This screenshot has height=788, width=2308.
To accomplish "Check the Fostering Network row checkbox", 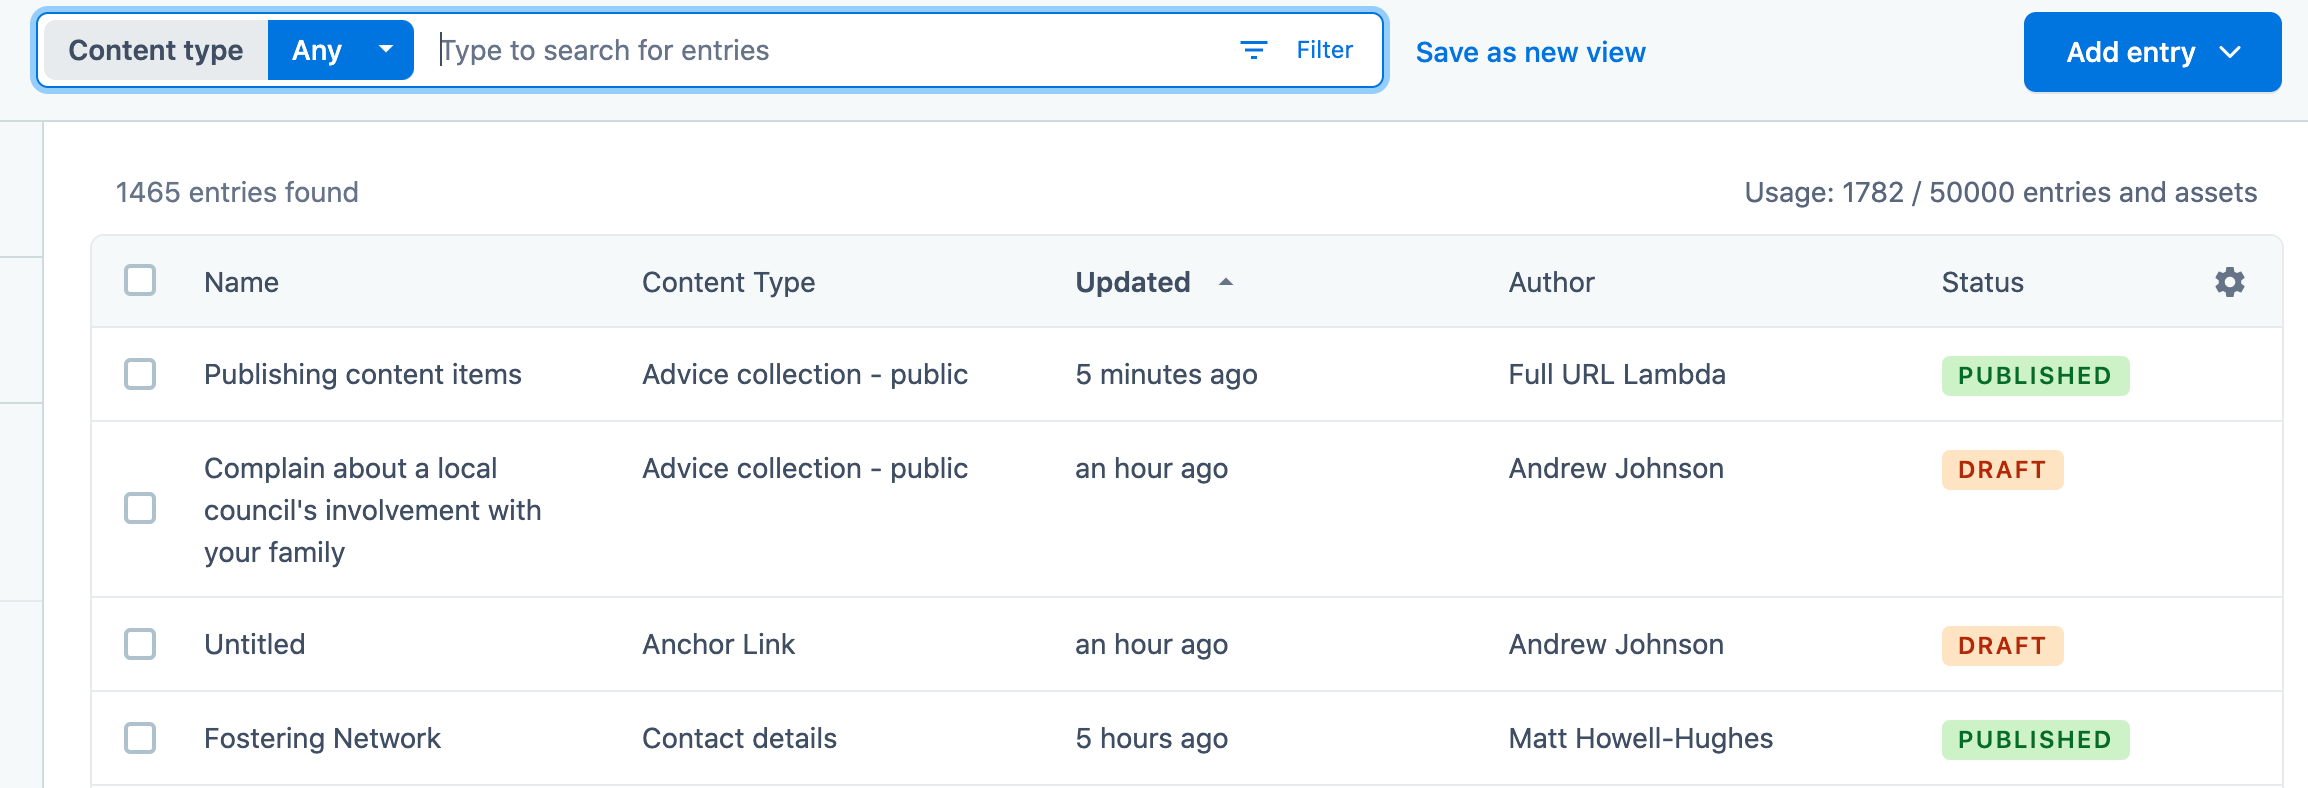I will (140, 738).
